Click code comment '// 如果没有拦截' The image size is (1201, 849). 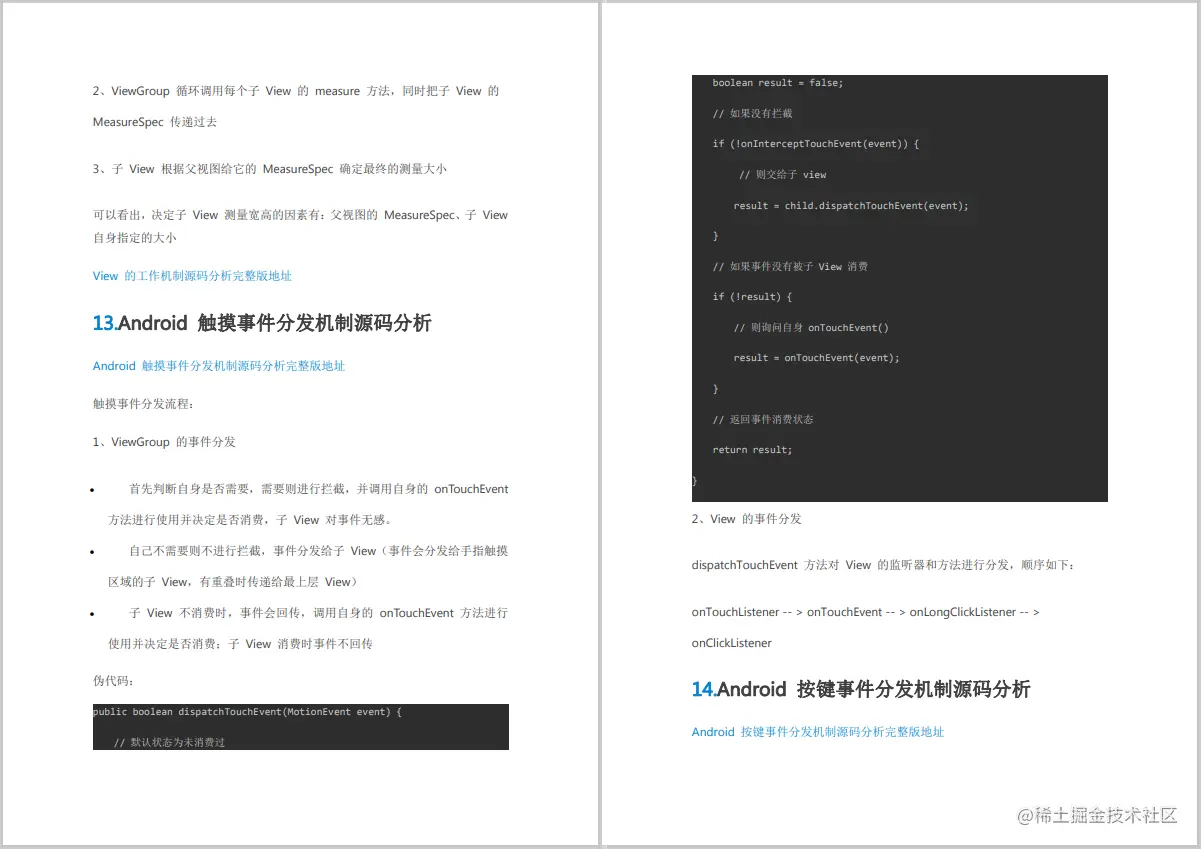pos(752,113)
